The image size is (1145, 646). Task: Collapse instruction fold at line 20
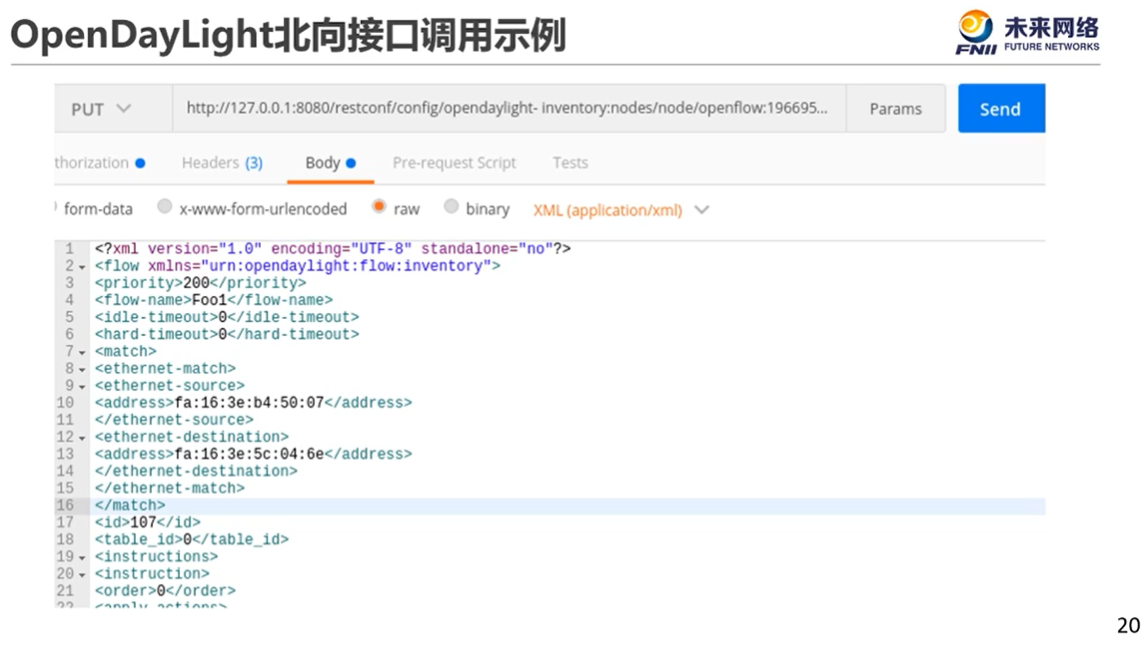tap(82, 575)
